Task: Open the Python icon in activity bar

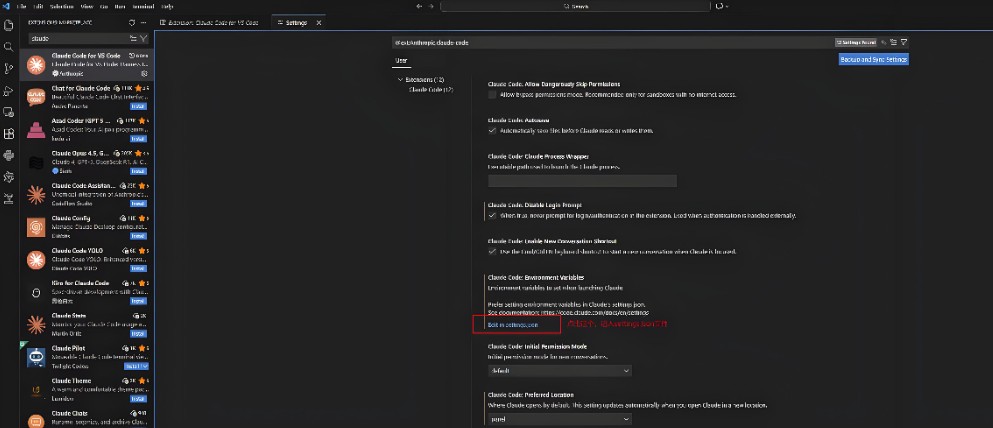Action: point(8,155)
